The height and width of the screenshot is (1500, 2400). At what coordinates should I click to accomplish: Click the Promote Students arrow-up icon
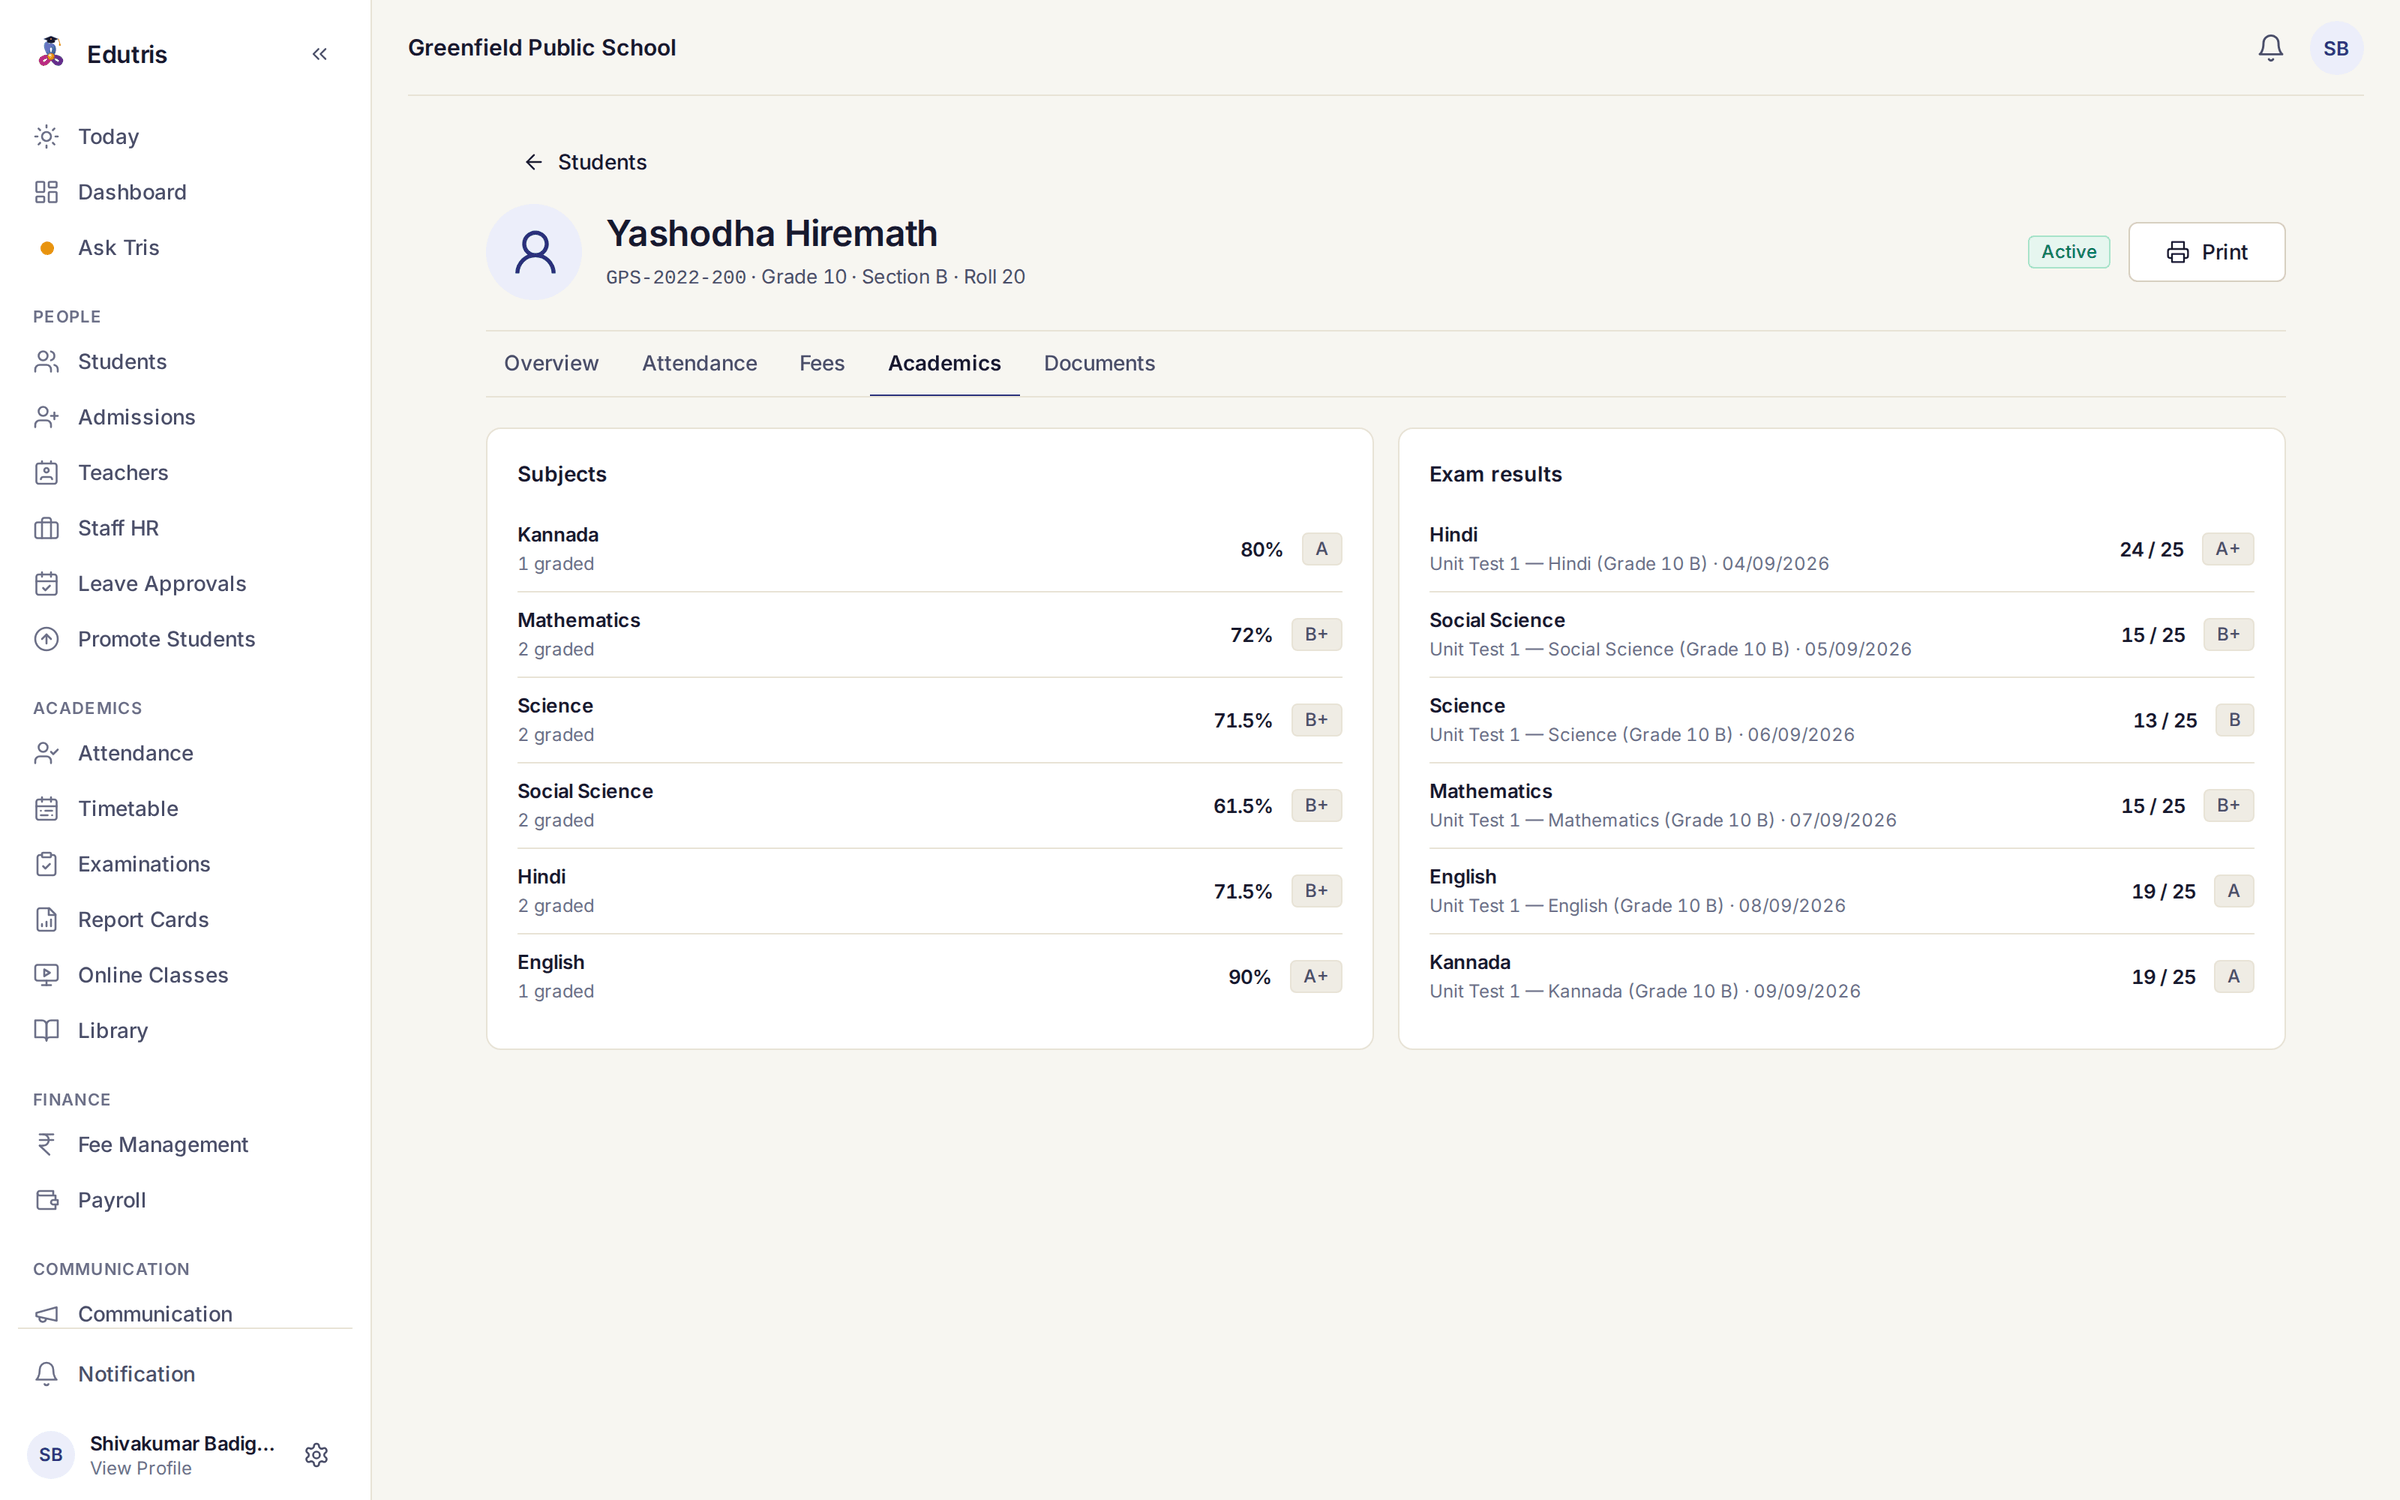point(47,639)
